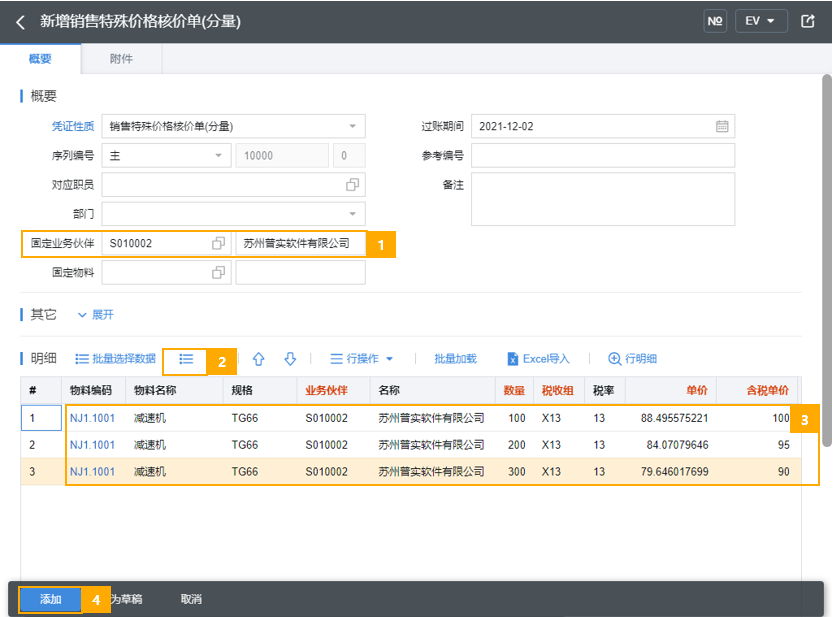Click the 10000 serial number field
The width and height of the screenshot is (834, 617).
282,156
